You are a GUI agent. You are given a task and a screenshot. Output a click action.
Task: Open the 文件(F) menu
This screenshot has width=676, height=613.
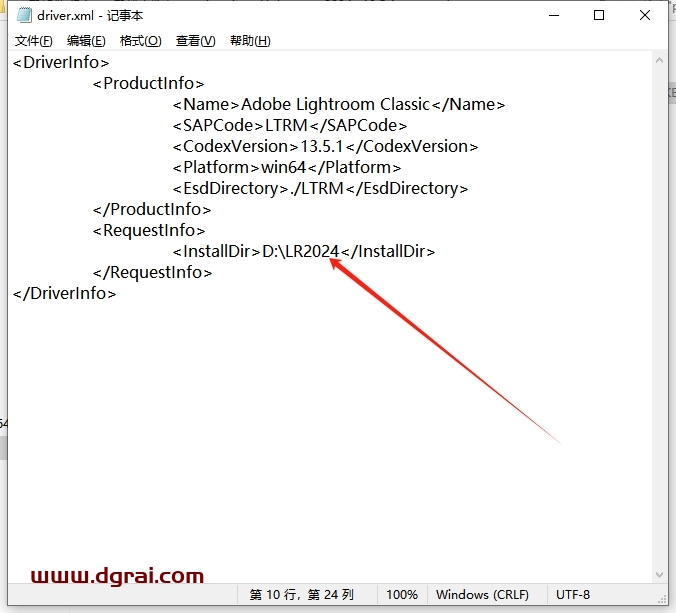34,41
